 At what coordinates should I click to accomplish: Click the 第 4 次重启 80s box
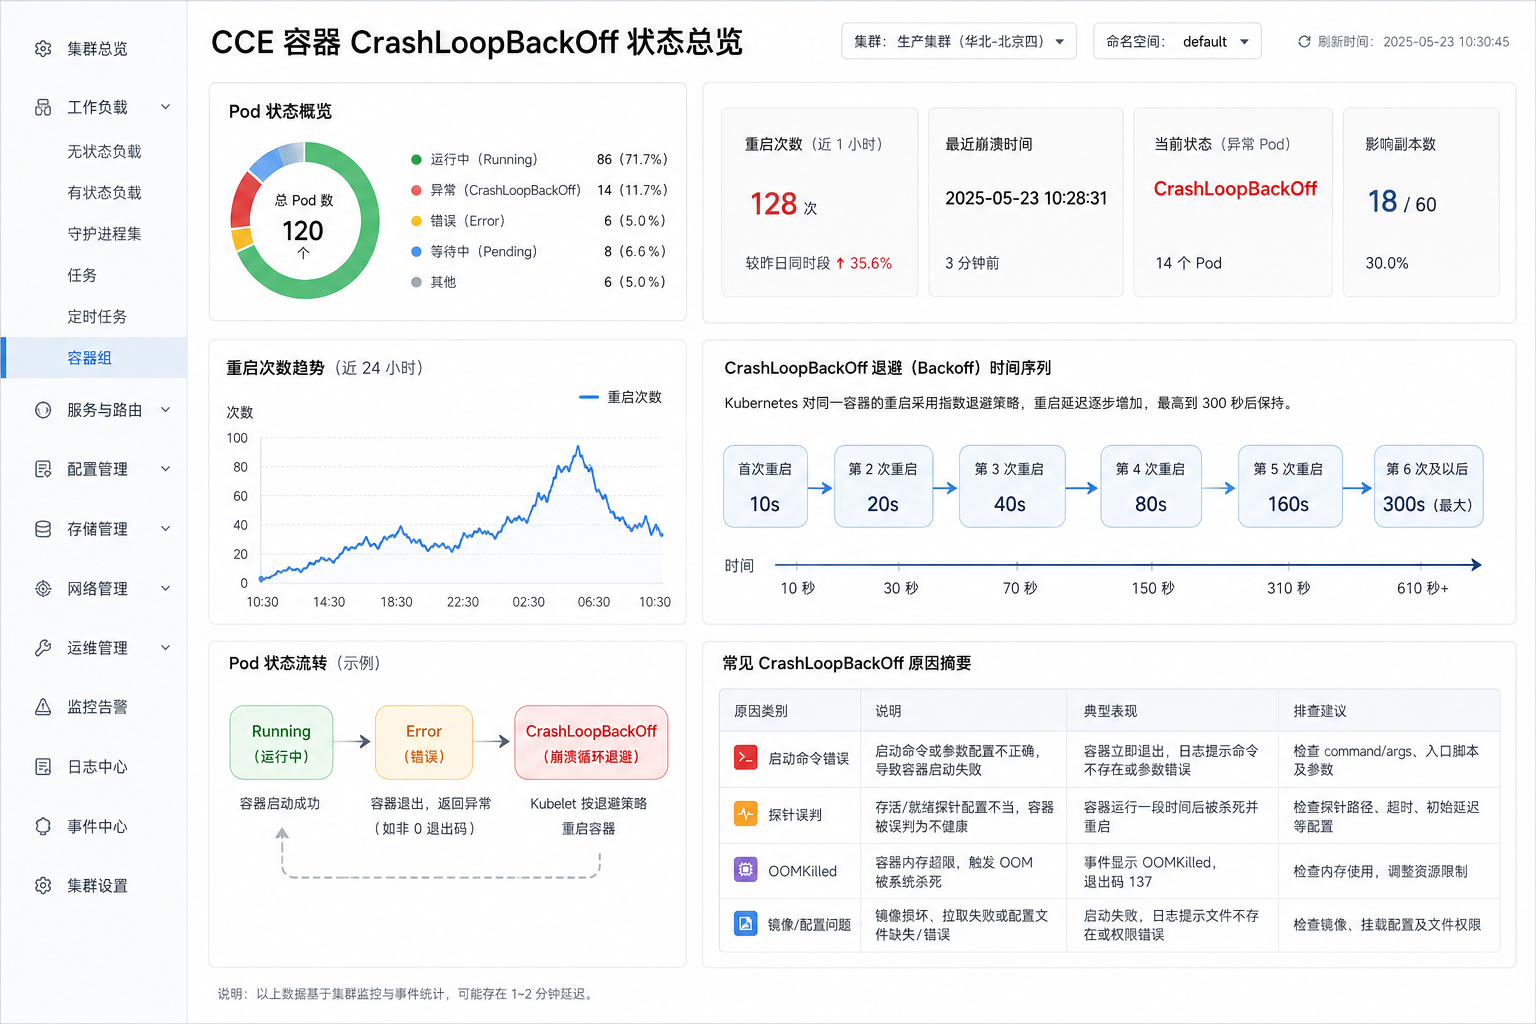tap(1150, 486)
